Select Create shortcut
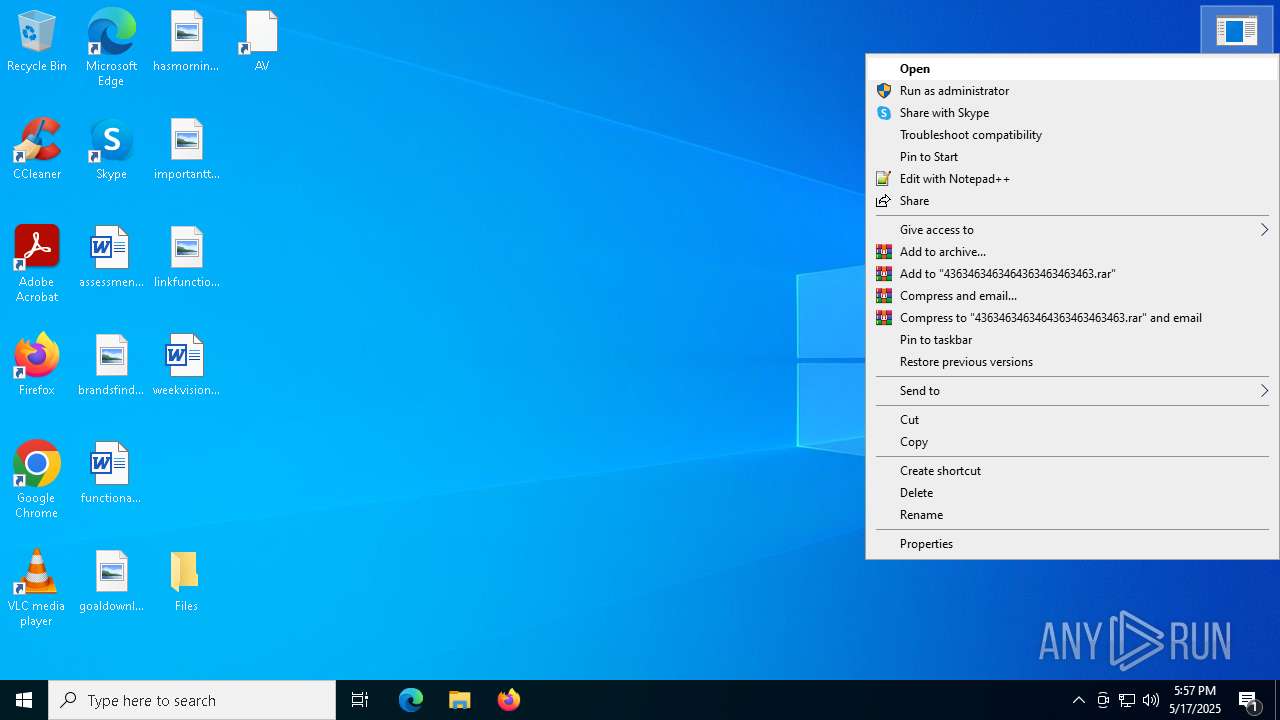Viewport: 1280px width, 720px height. coord(1072,471)
